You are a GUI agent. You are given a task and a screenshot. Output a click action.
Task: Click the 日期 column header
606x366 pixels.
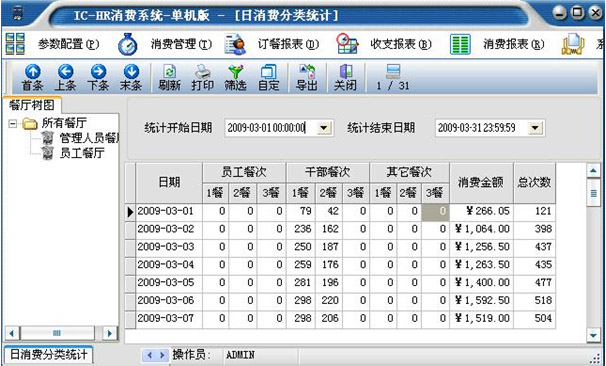(x=169, y=183)
